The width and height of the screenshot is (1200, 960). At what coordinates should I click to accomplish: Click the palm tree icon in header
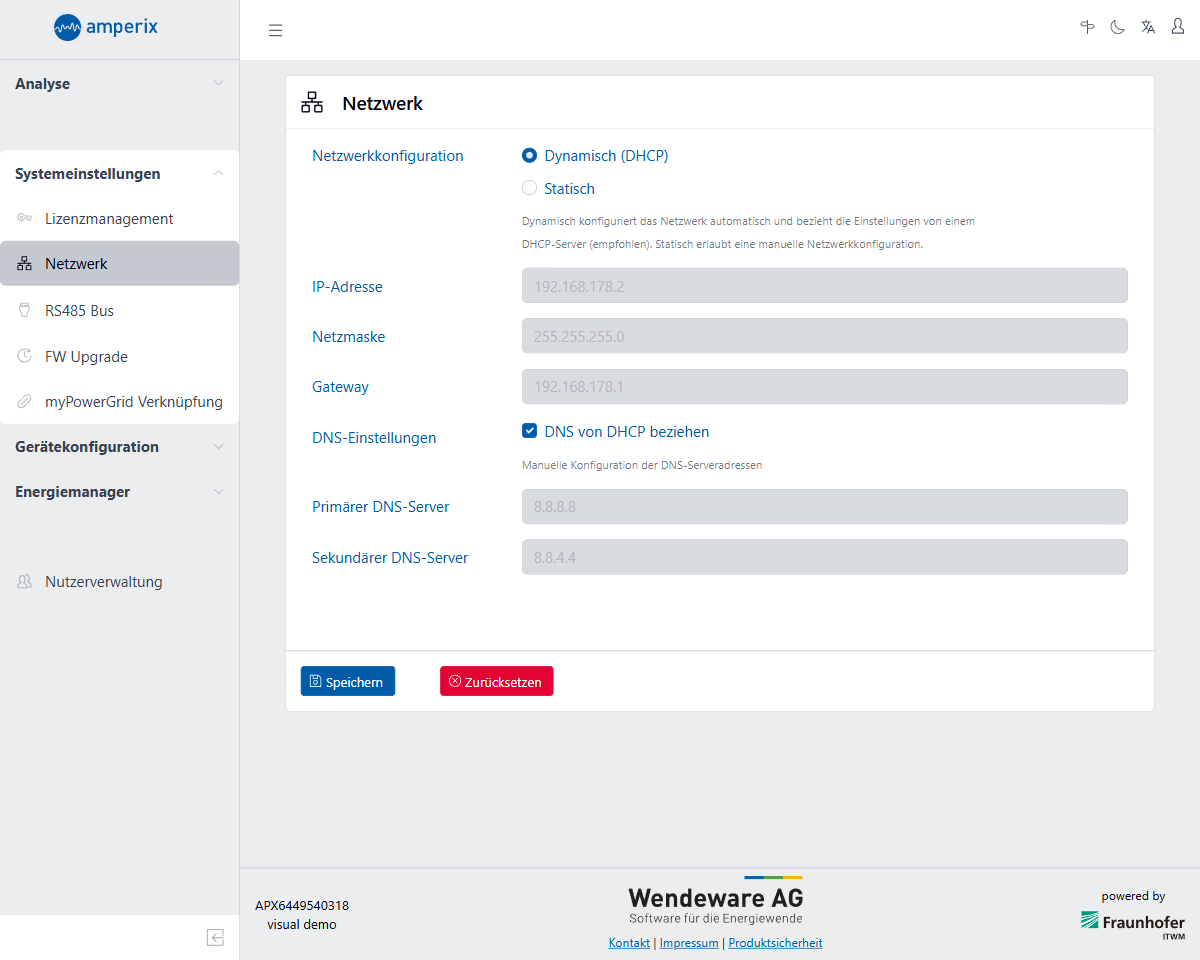click(1087, 28)
